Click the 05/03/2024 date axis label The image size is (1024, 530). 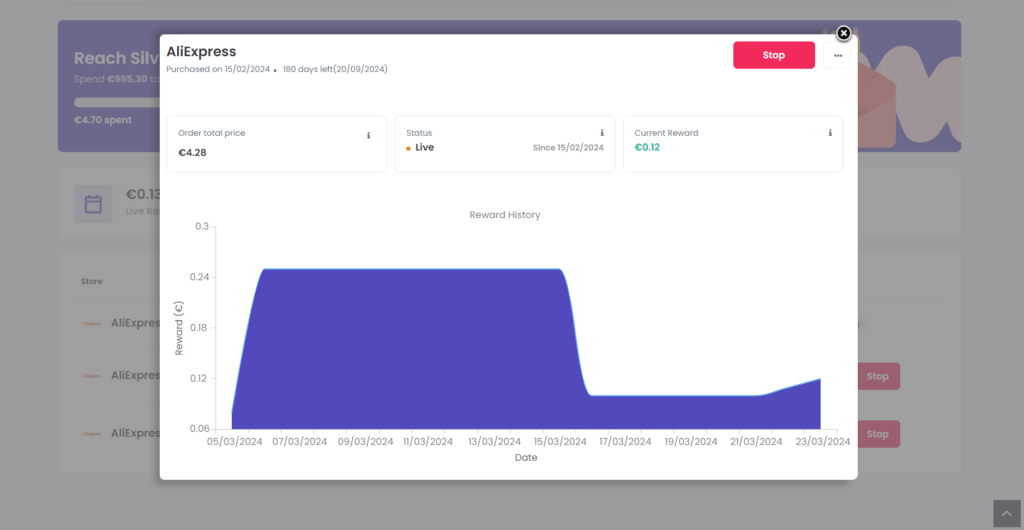pos(234,442)
